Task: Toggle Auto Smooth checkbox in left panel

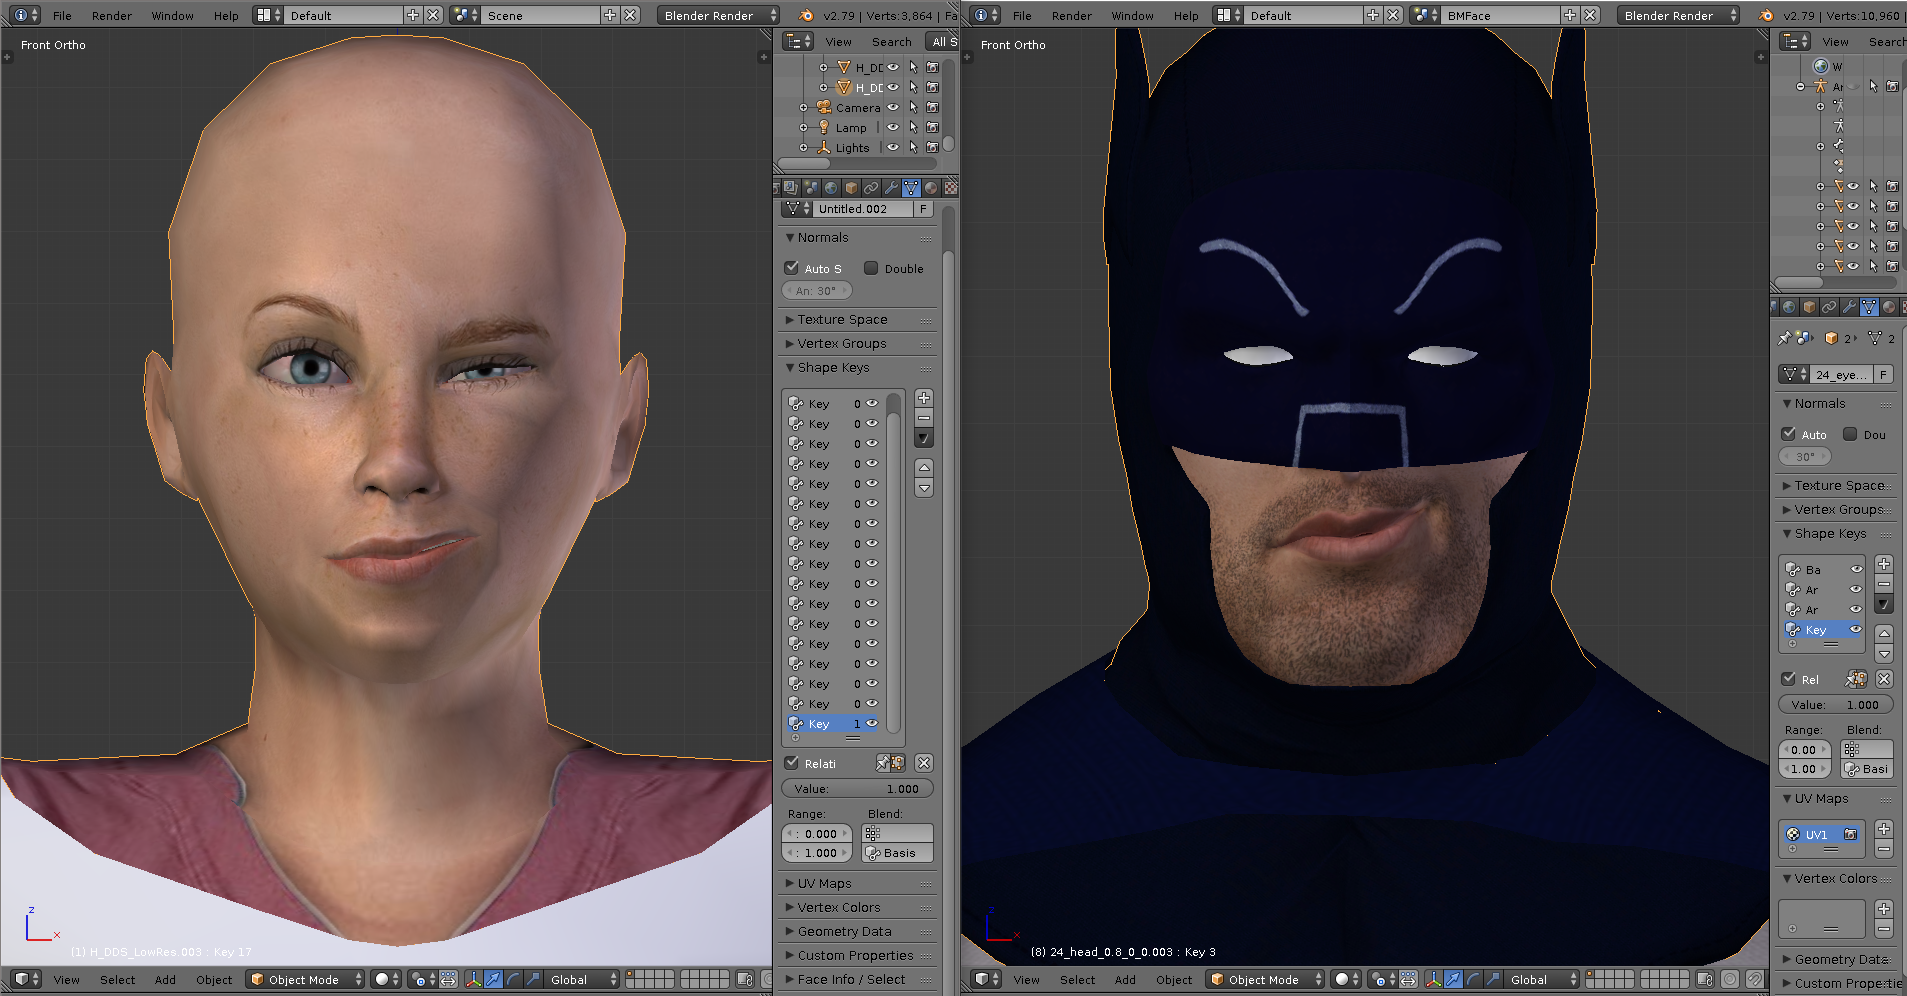Action: point(792,268)
